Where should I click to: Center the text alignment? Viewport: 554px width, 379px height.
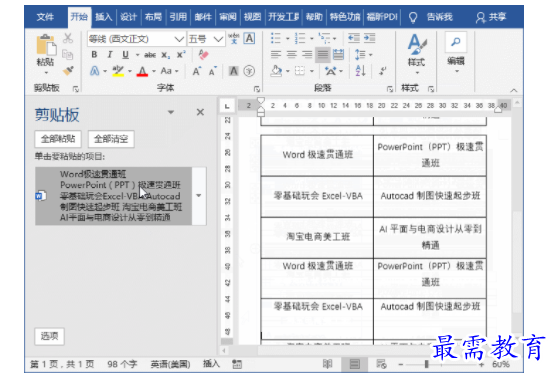coord(291,54)
